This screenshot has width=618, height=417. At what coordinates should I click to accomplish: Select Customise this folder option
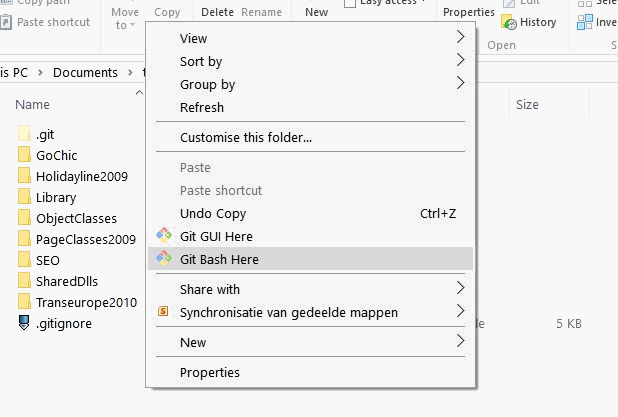246,137
